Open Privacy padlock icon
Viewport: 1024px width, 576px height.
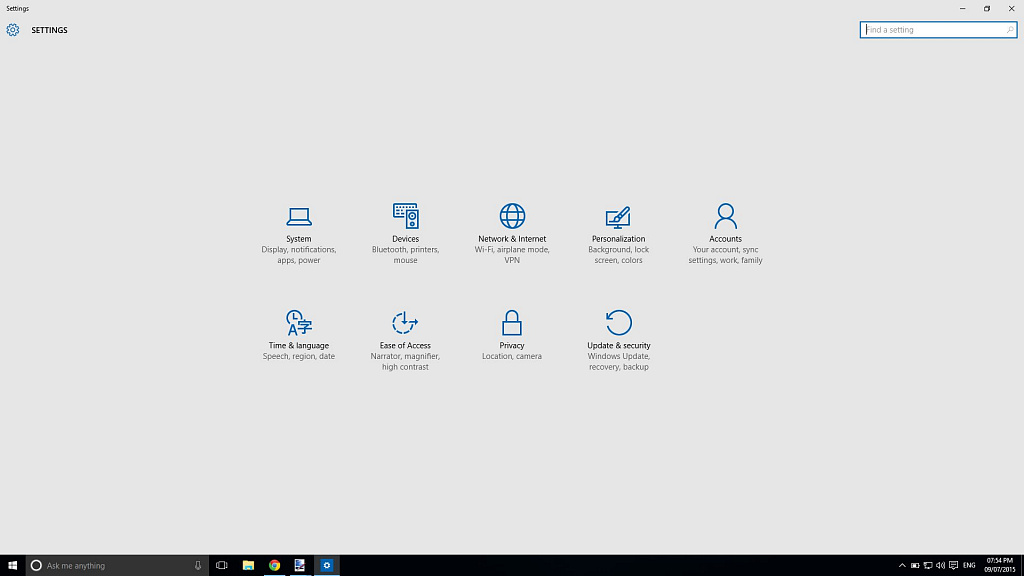point(511,323)
